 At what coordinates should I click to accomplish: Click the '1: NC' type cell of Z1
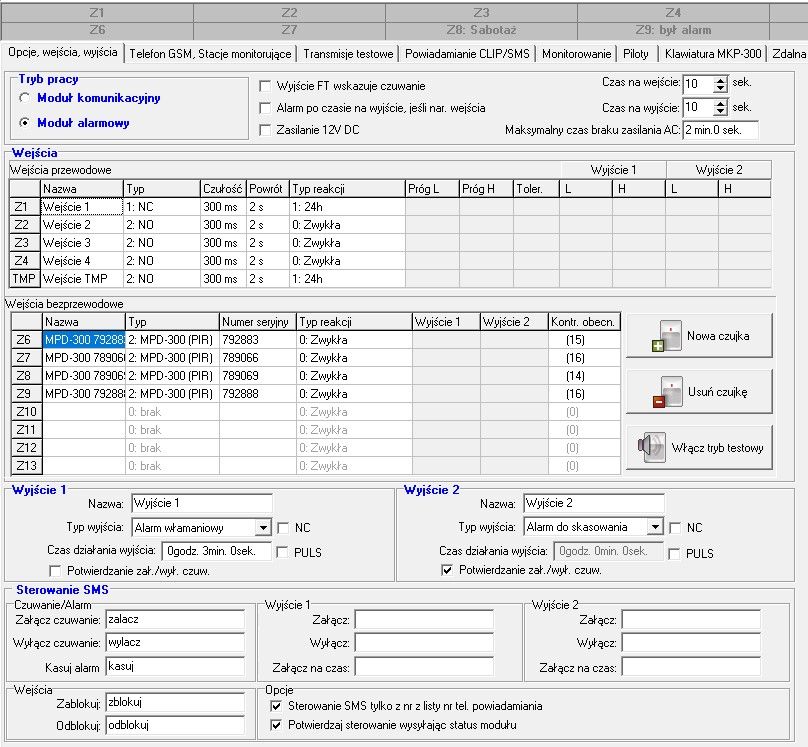click(162, 207)
